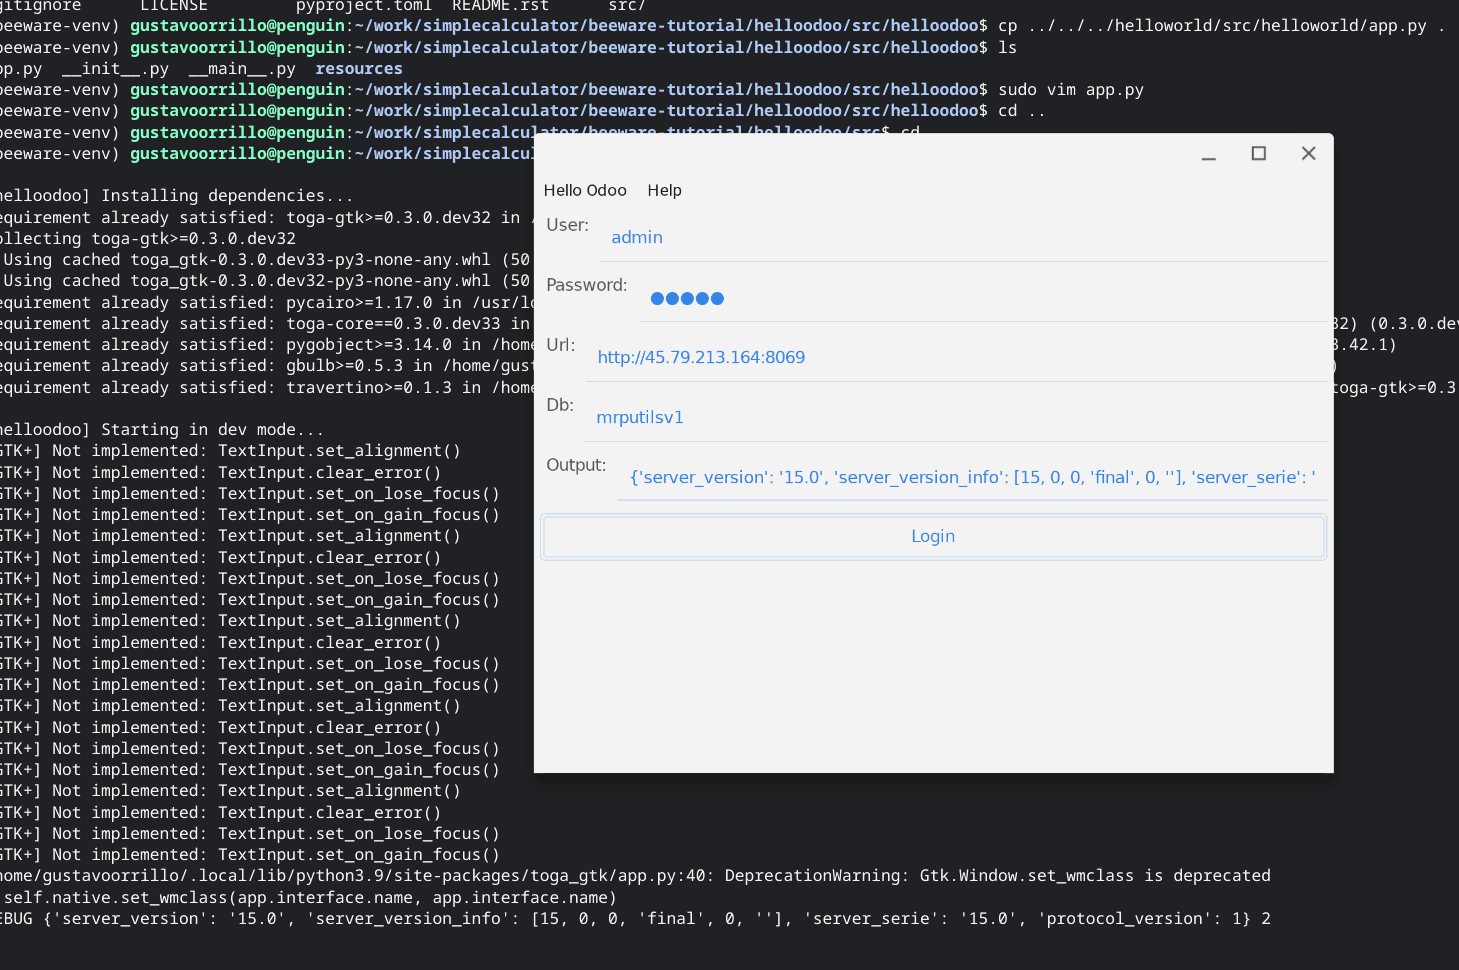Click terminal line 'Starting in dev mode...'
Screen dimensions: 1459x970
pyautogui.click(x=162, y=430)
